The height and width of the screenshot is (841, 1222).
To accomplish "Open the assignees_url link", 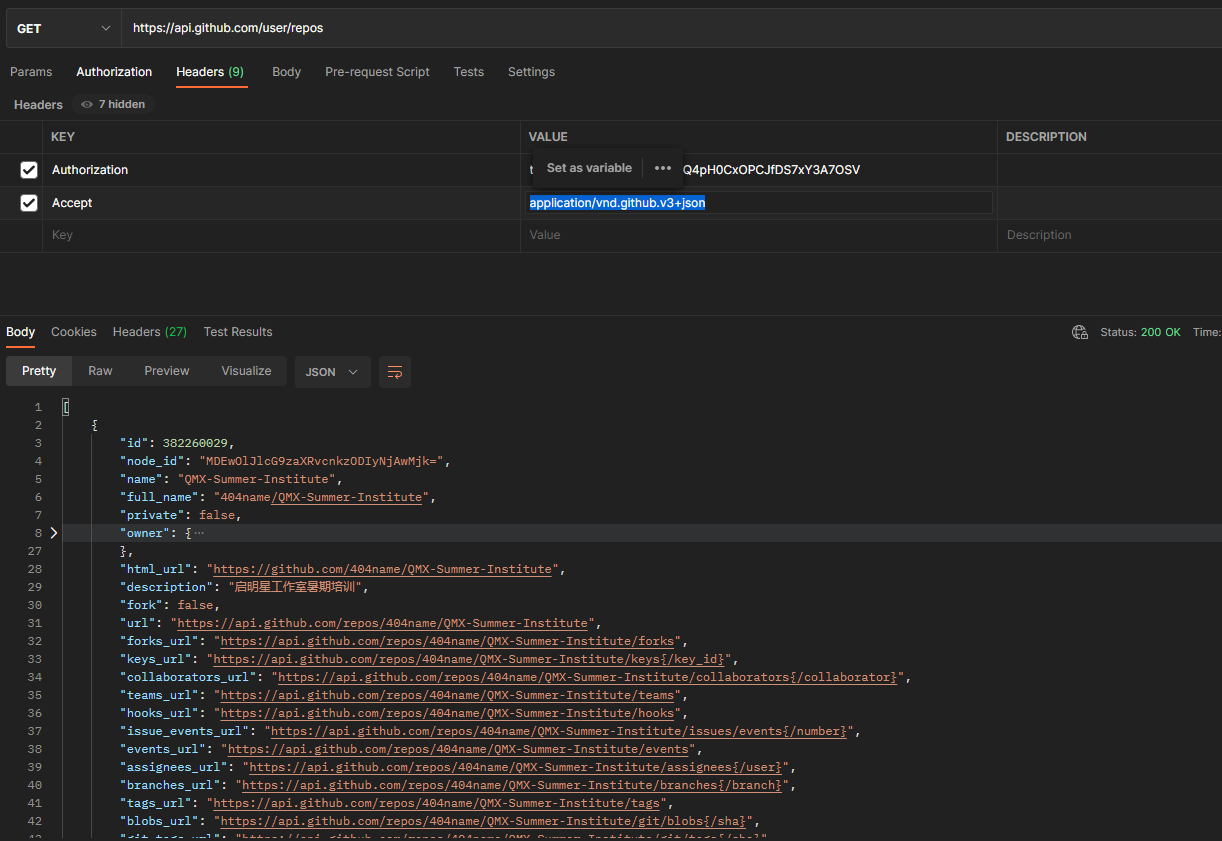I will (x=516, y=767).
